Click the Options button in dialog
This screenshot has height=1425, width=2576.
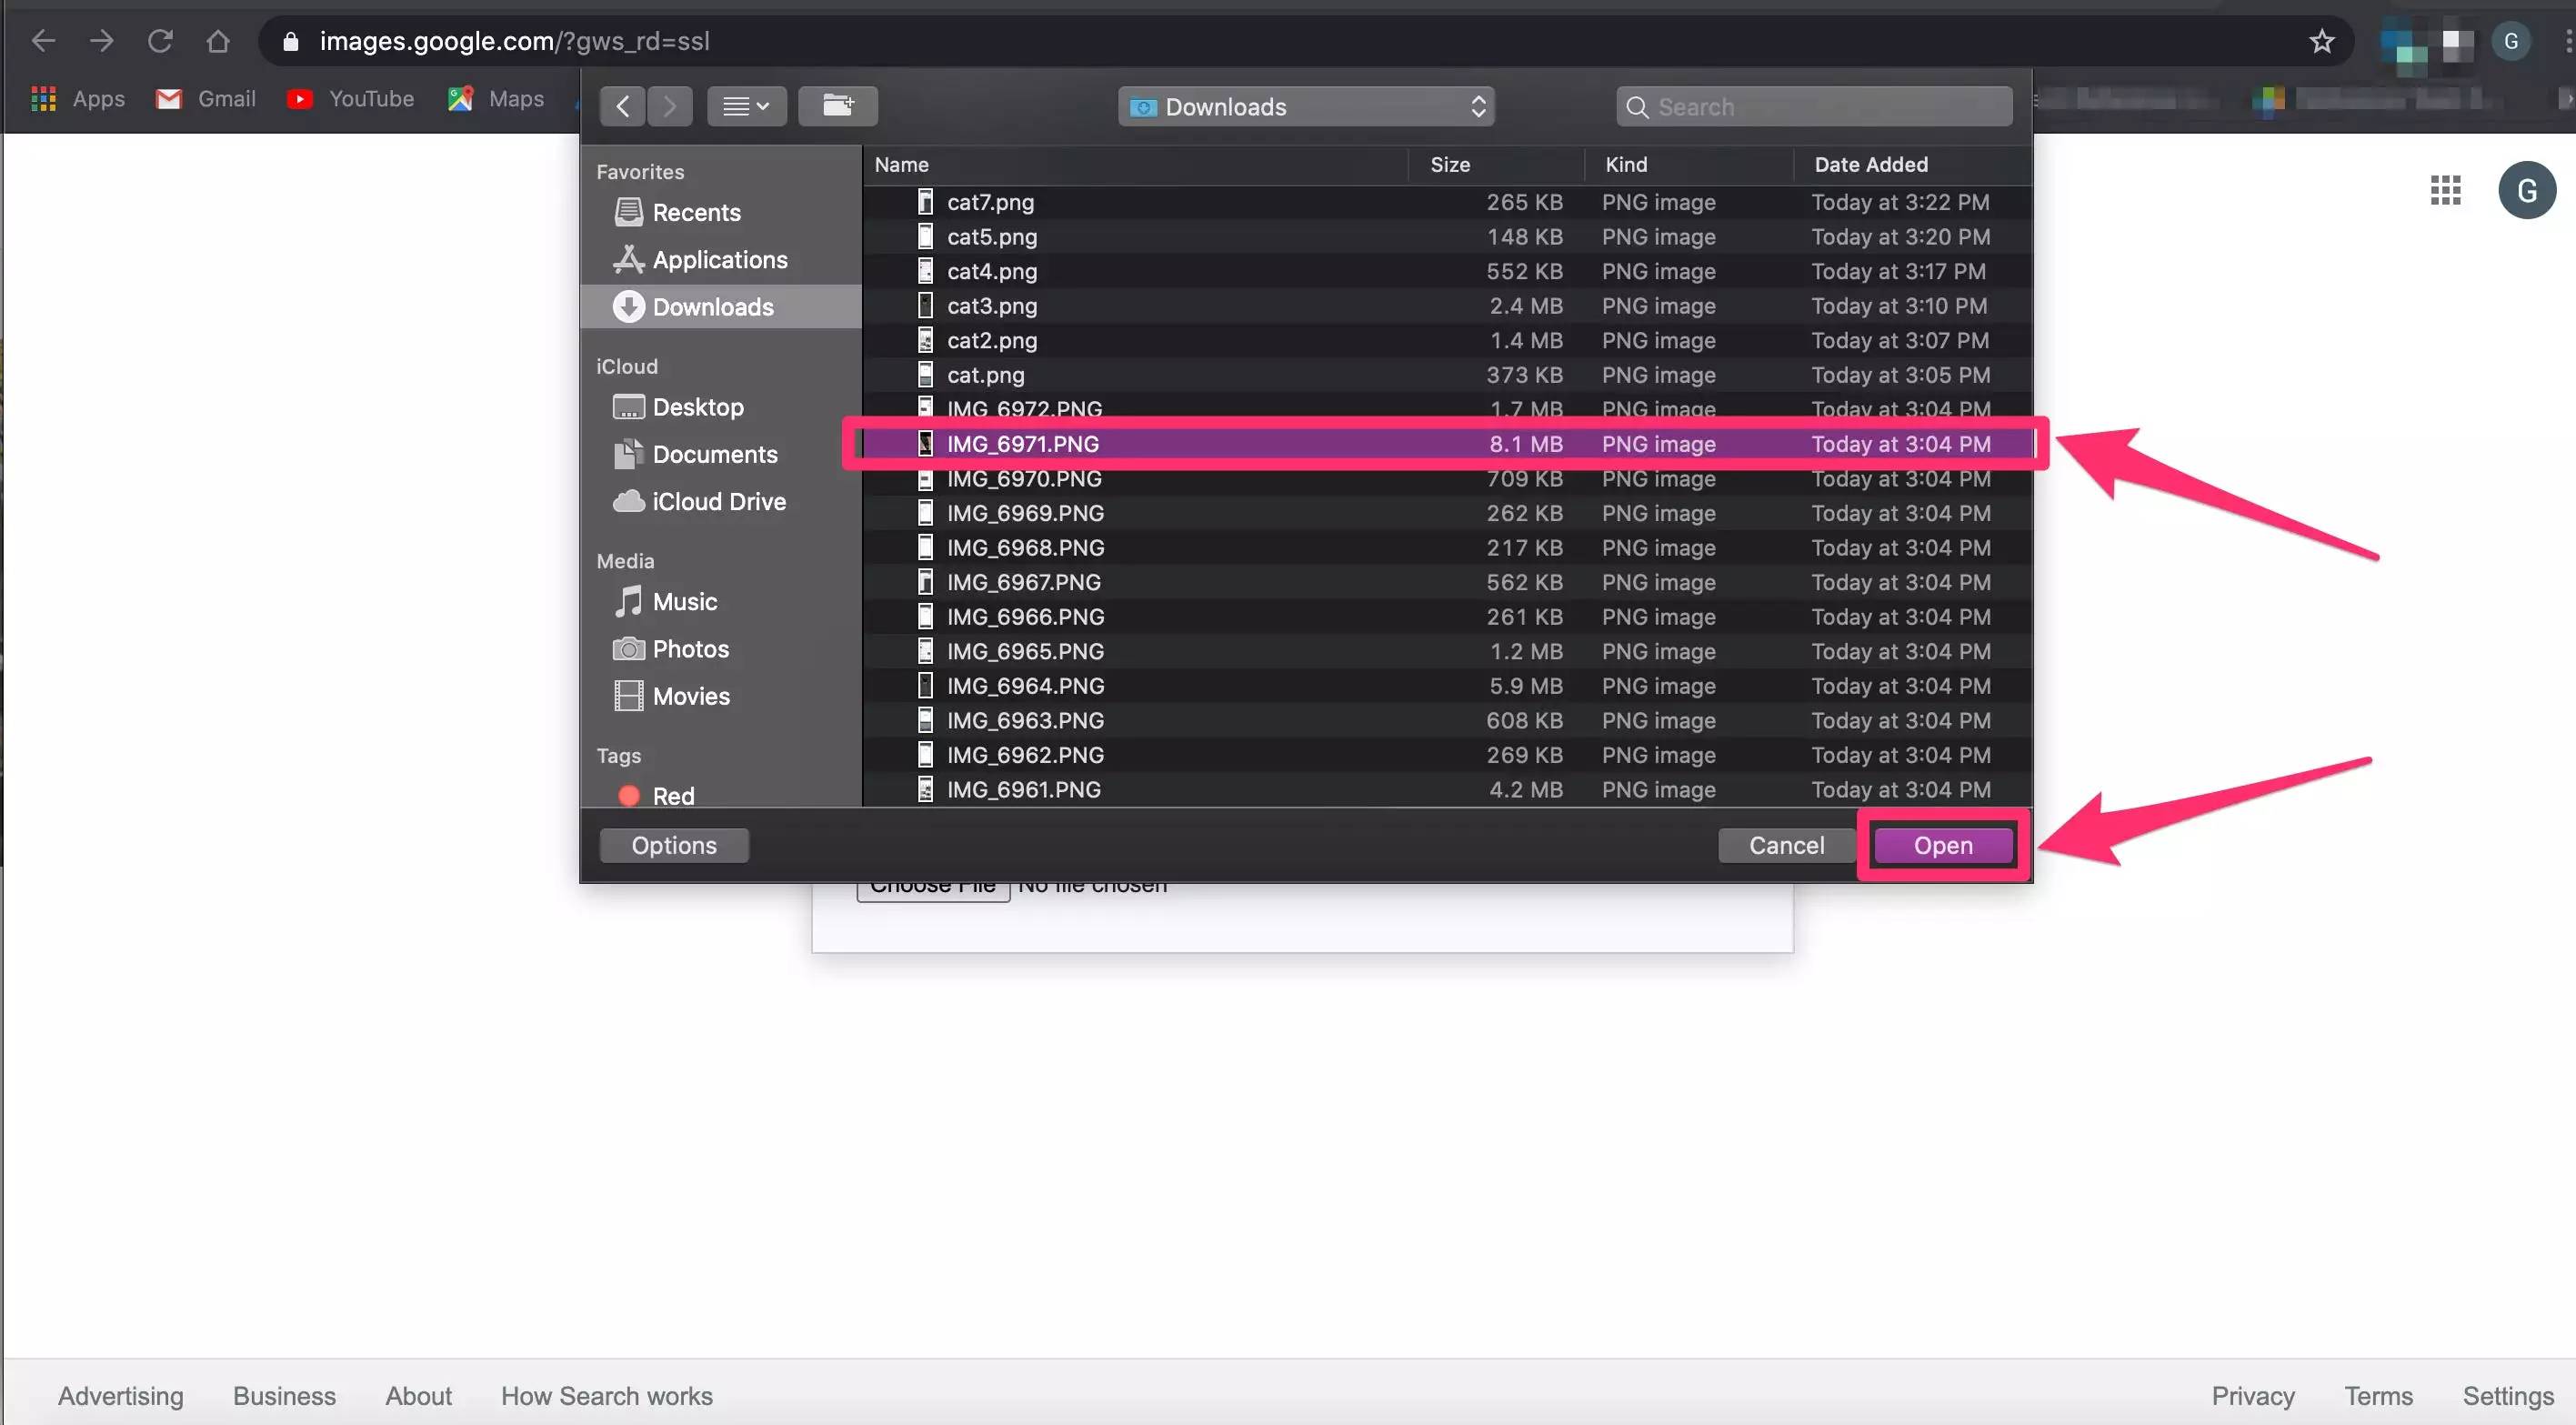pyautogui.click(x=673, y=846)
